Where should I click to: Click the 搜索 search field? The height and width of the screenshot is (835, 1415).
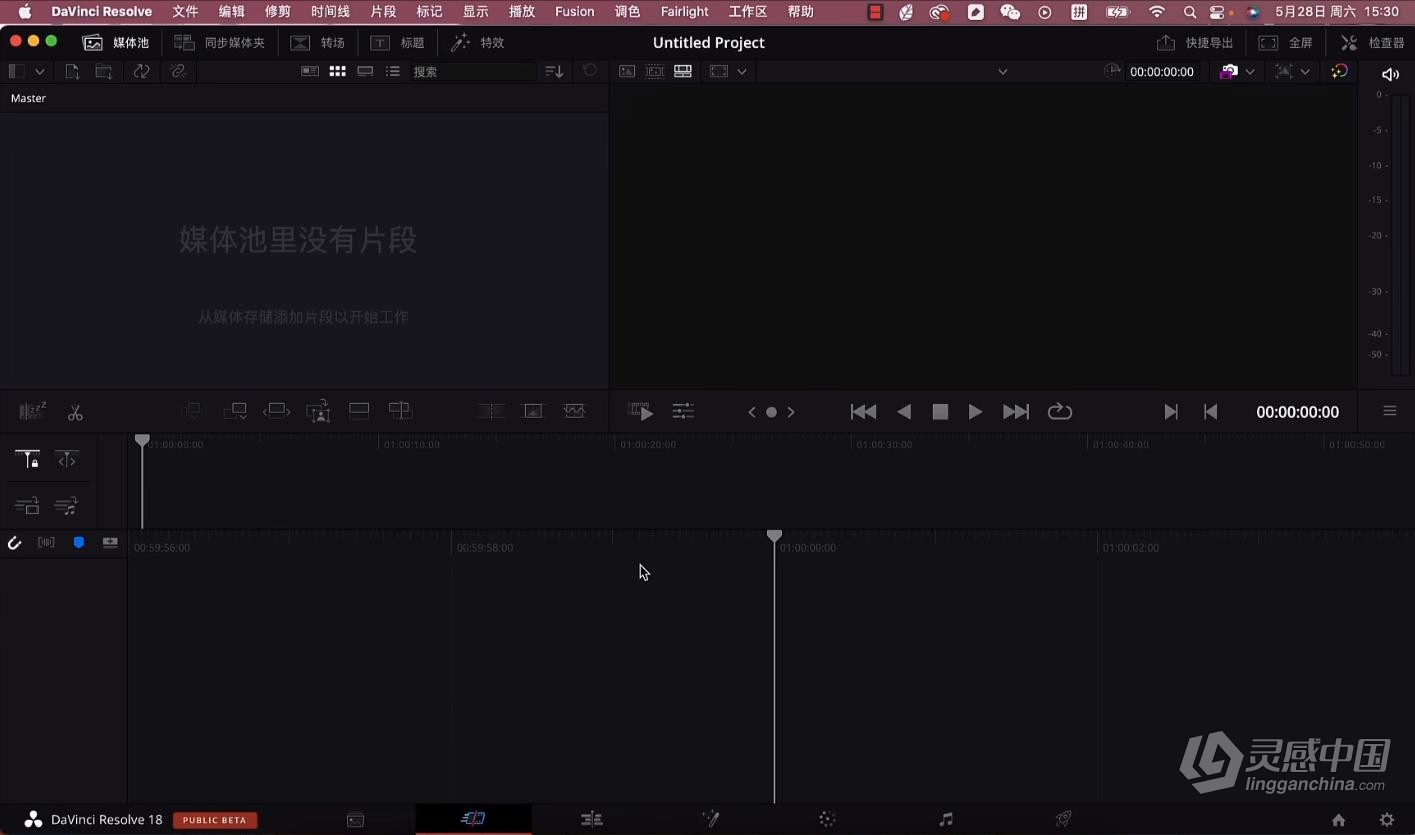point(473,72)
